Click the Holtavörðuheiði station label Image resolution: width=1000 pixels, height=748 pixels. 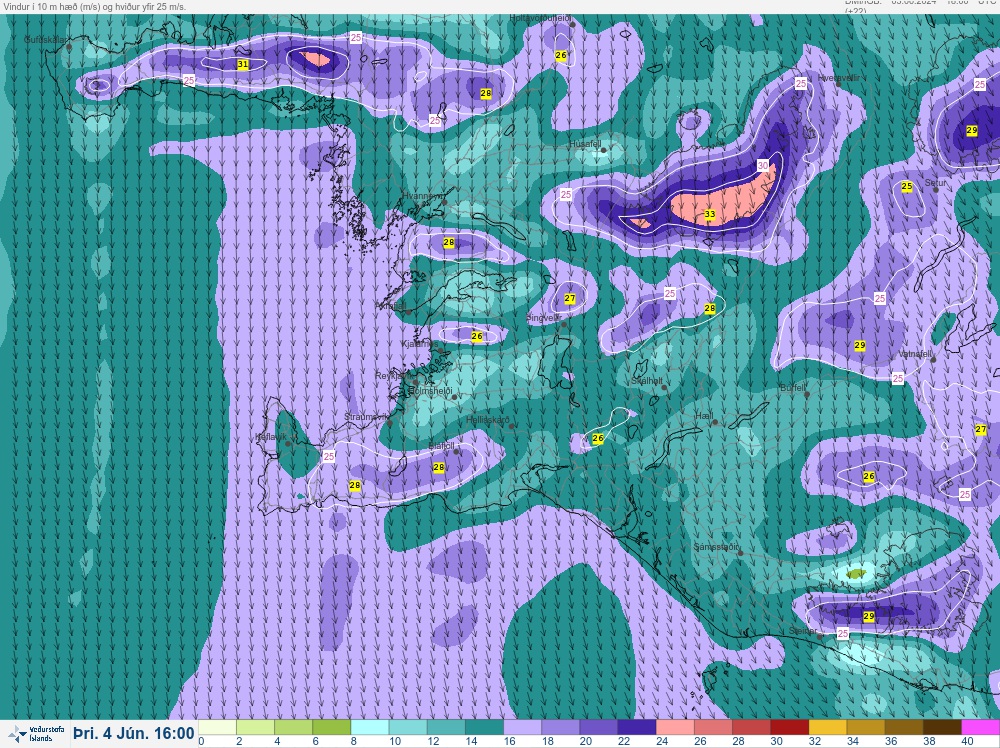coord(541,18)
